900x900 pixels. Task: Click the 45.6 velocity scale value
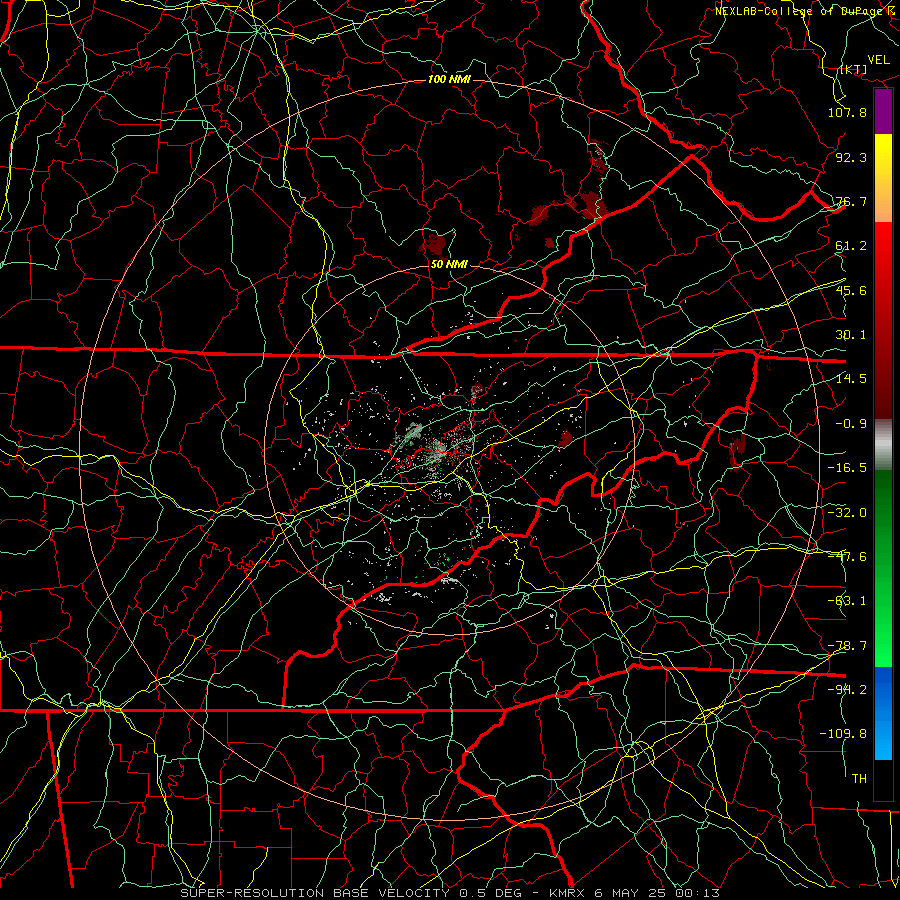(851, 290)
